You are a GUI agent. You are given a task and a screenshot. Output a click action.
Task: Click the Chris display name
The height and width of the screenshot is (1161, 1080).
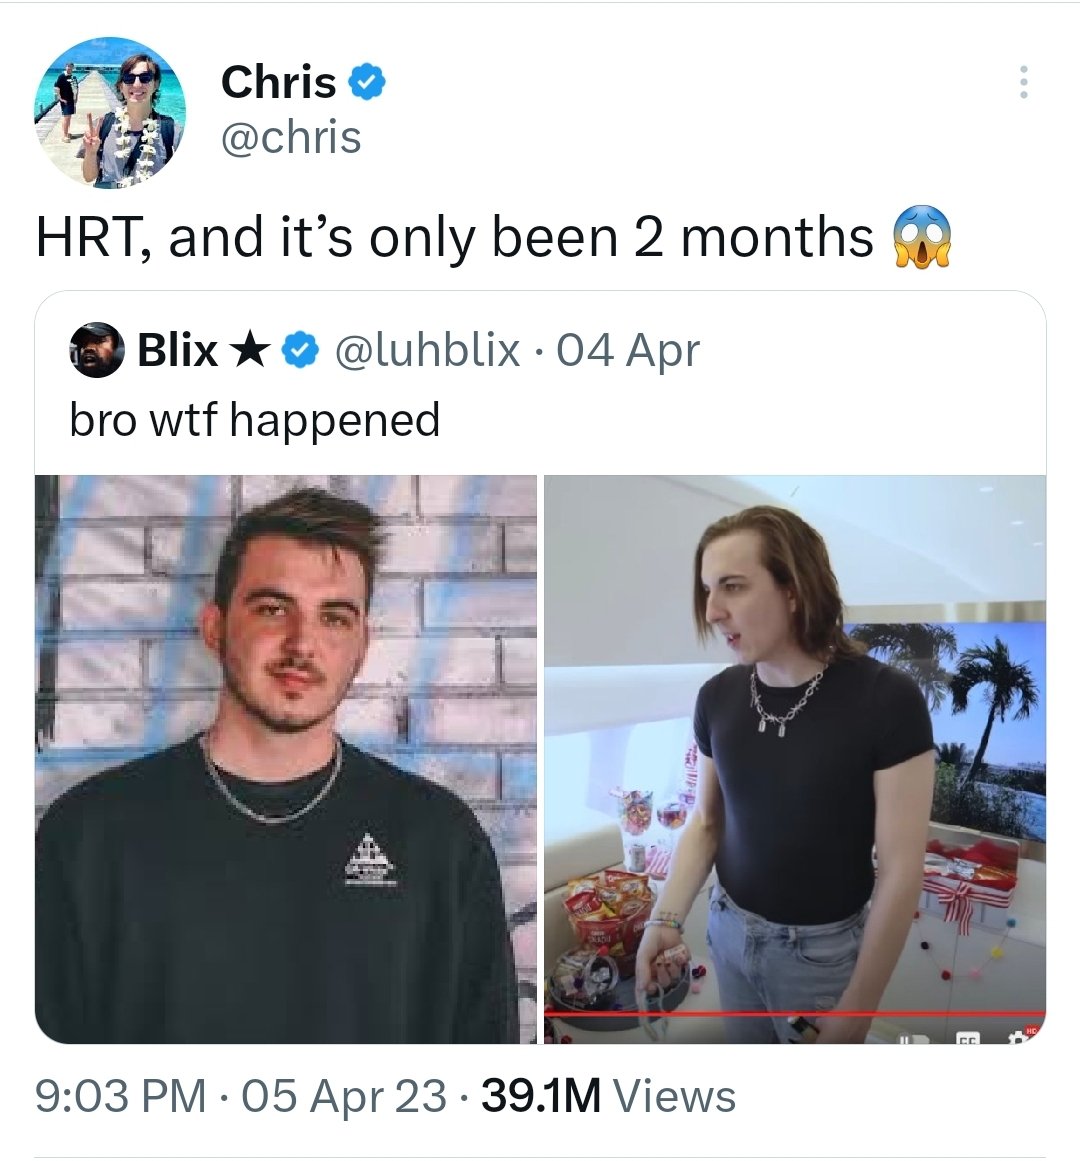(278, 81)
